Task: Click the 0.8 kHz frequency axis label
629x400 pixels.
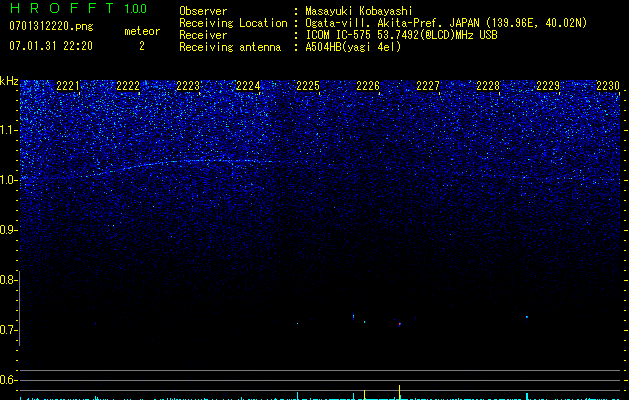Action: 9,280
